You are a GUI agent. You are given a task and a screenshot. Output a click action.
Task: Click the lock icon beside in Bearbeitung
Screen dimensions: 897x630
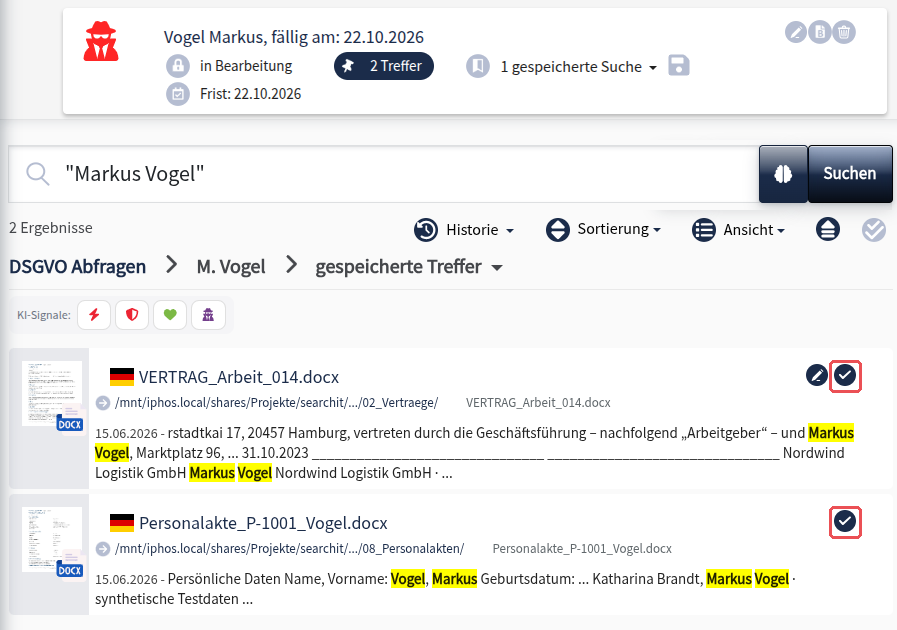click(x=178, y=66)
